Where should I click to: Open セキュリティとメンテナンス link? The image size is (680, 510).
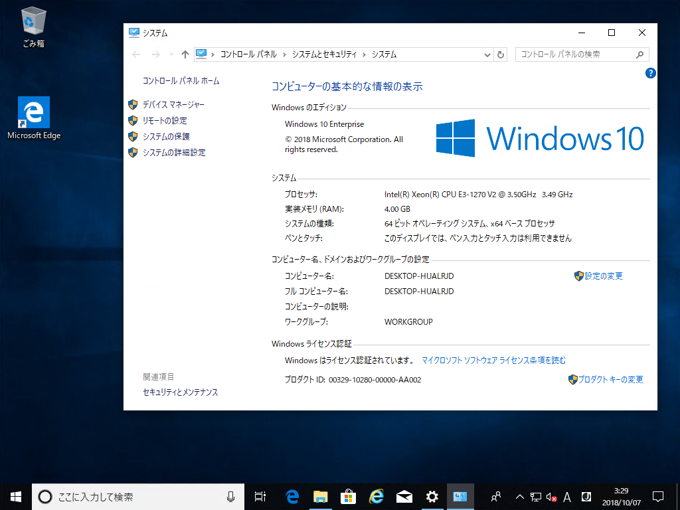(180, 392)
